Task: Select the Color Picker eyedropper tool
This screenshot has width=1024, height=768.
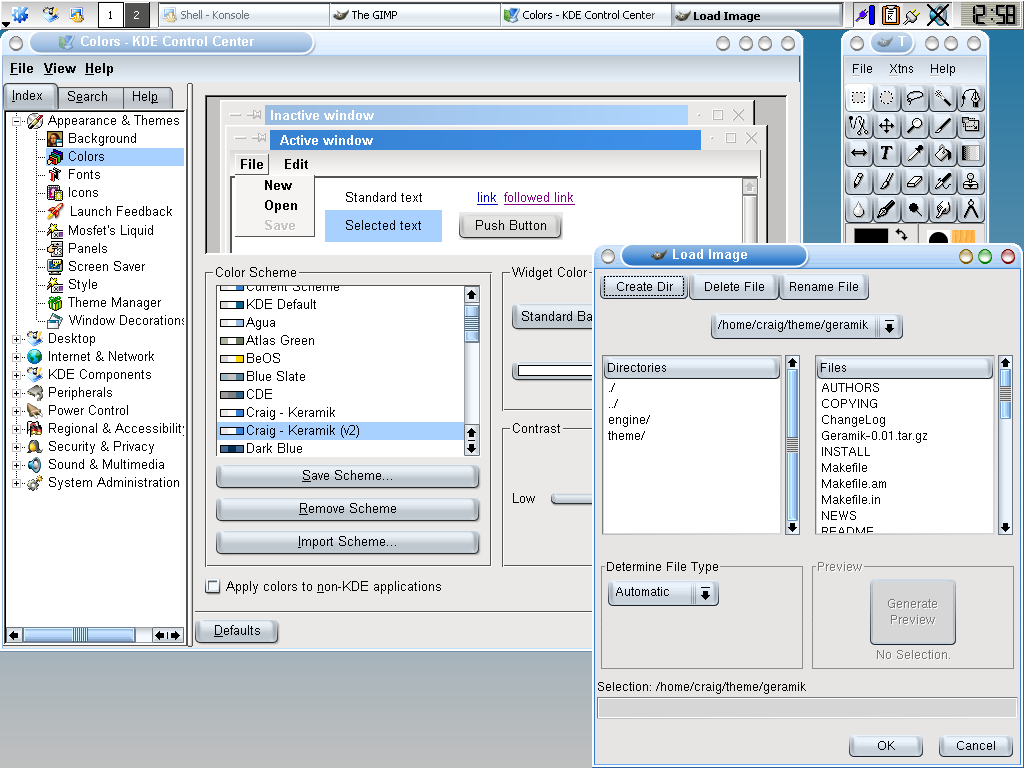Action: [915, 153]
